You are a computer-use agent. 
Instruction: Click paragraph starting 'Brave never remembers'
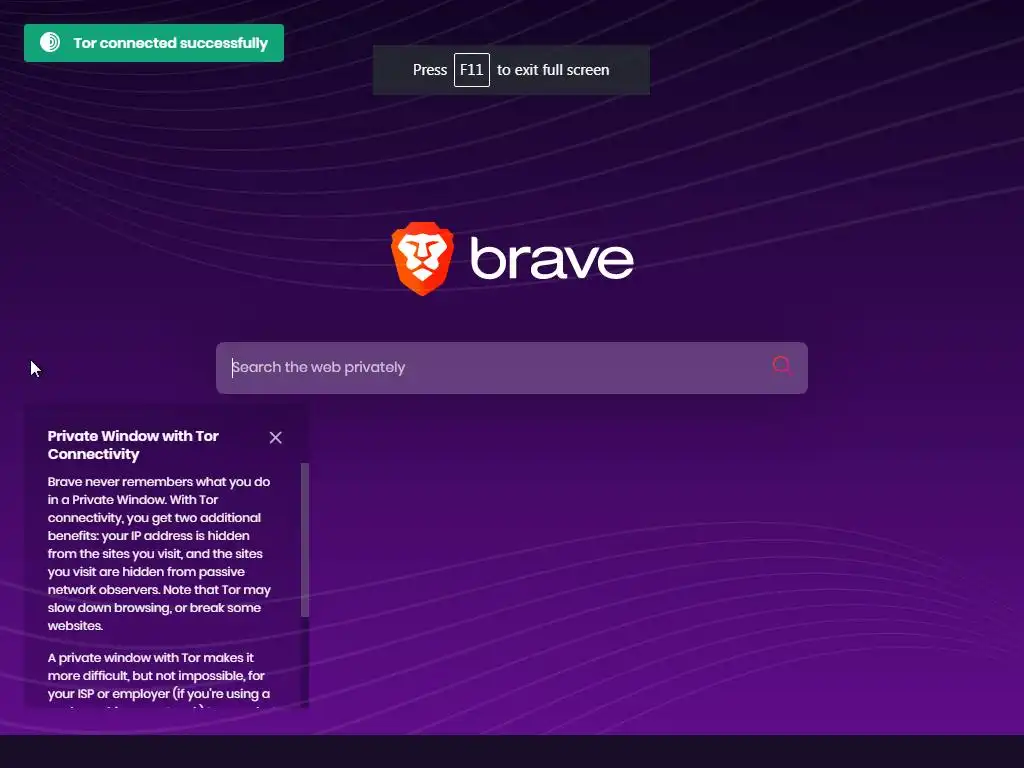(x=159, y=553)
